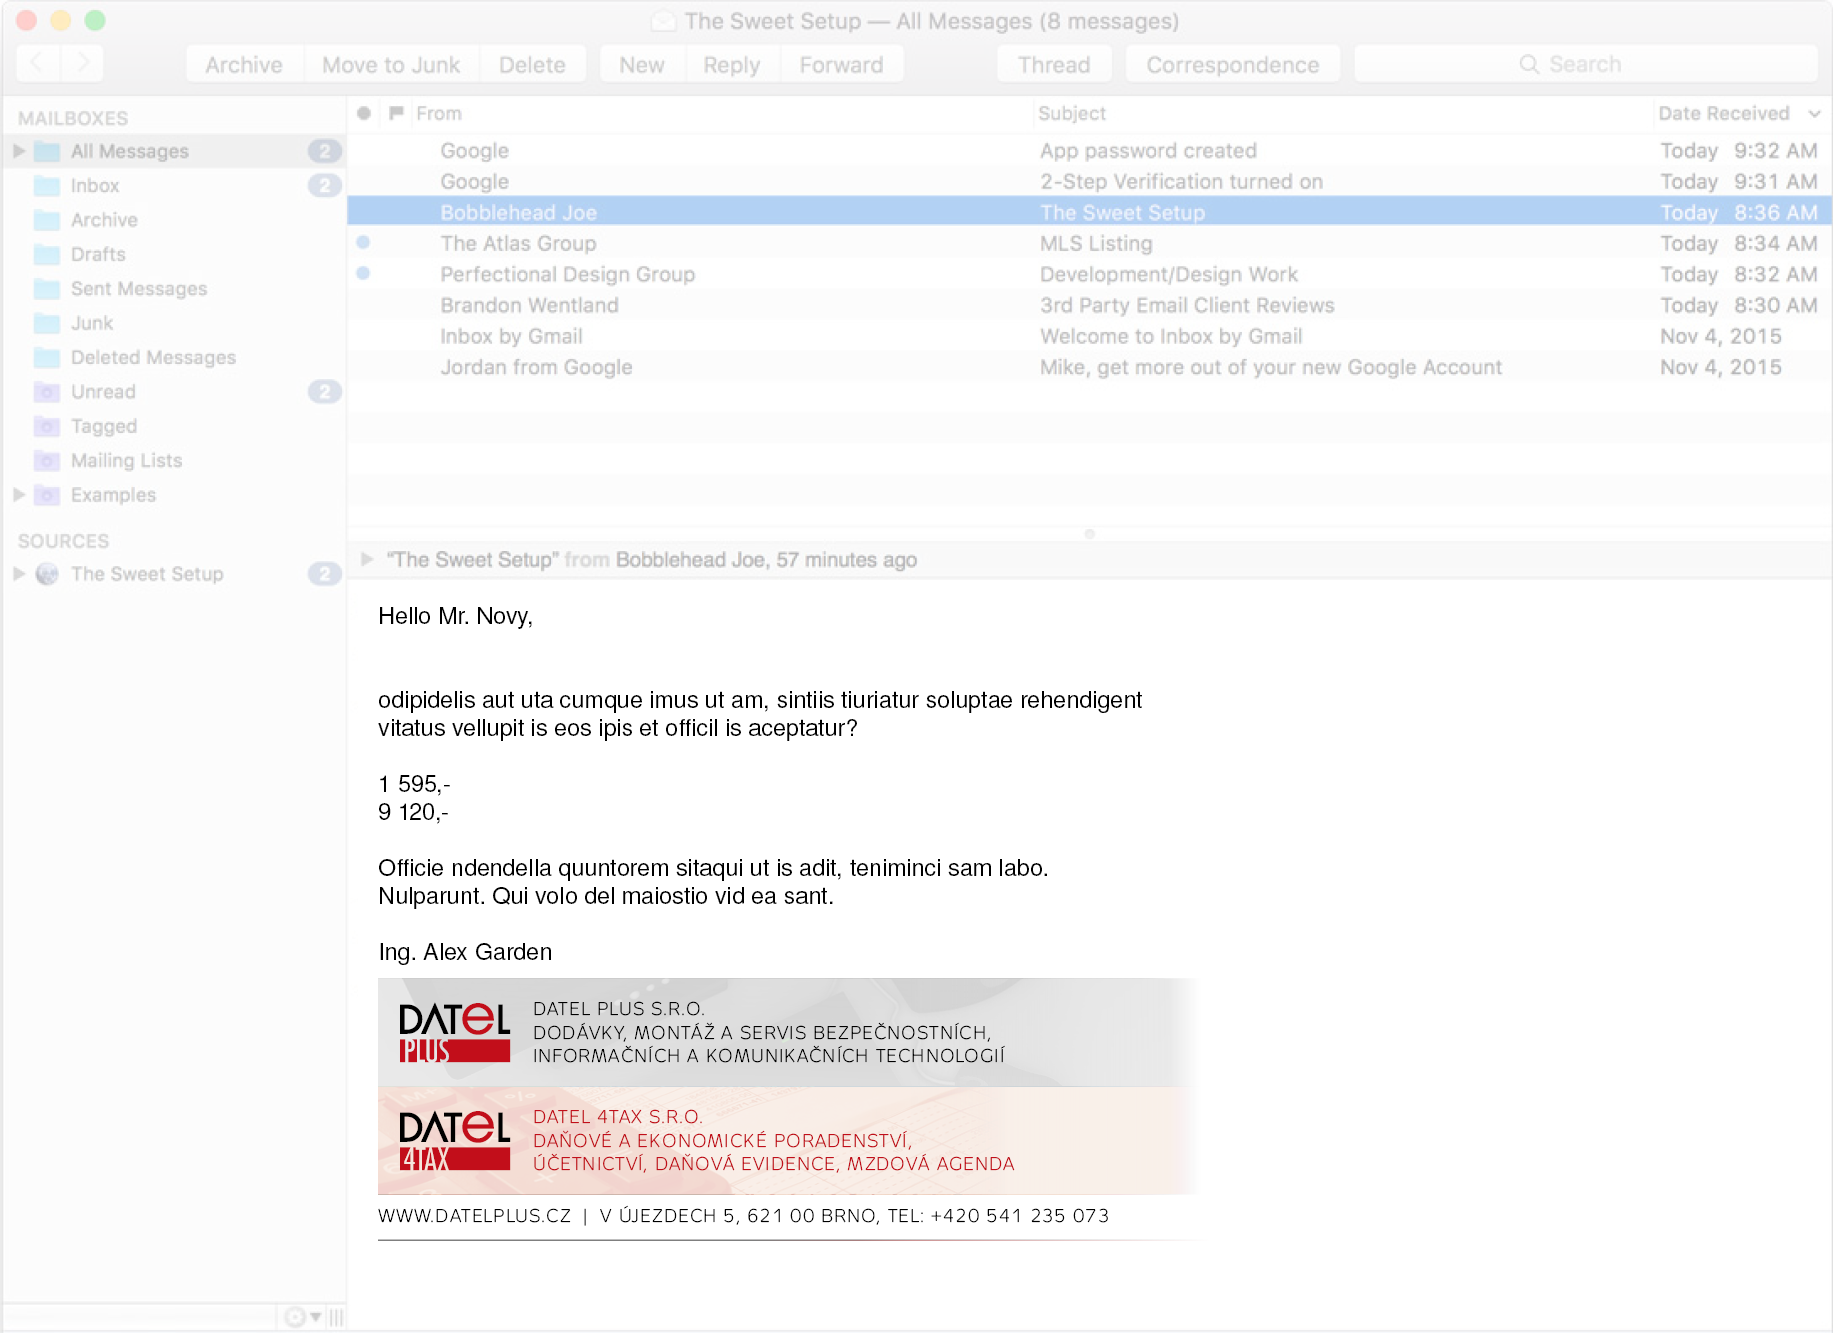This screenshot has width=1833, height=1333.
Task: Sort messages by Subject column
Action: [1342, 113]
